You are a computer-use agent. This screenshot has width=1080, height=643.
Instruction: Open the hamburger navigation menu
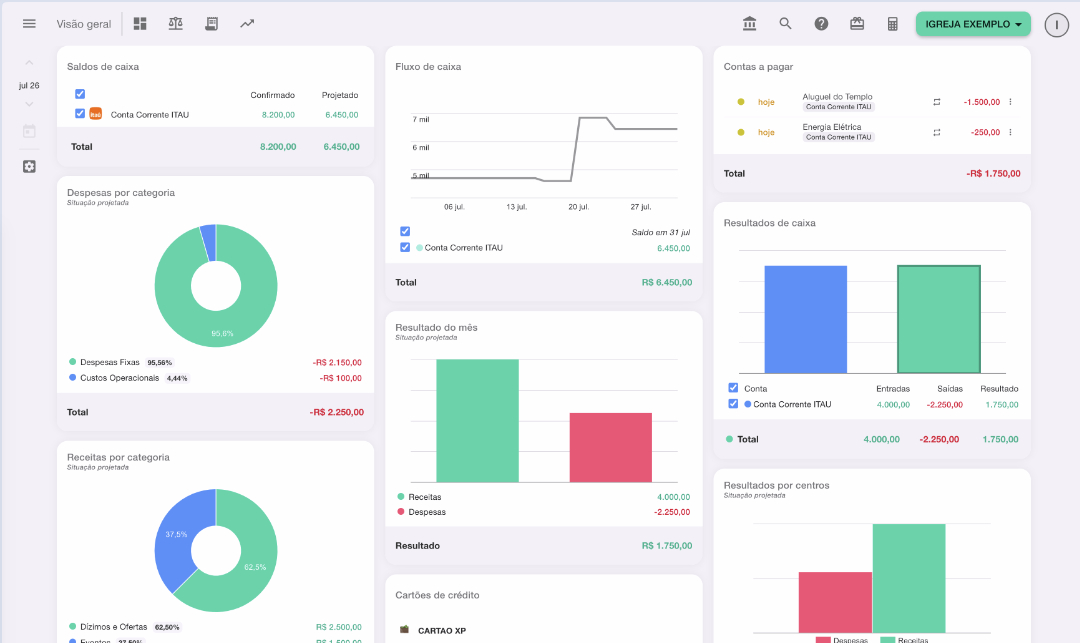29,23
